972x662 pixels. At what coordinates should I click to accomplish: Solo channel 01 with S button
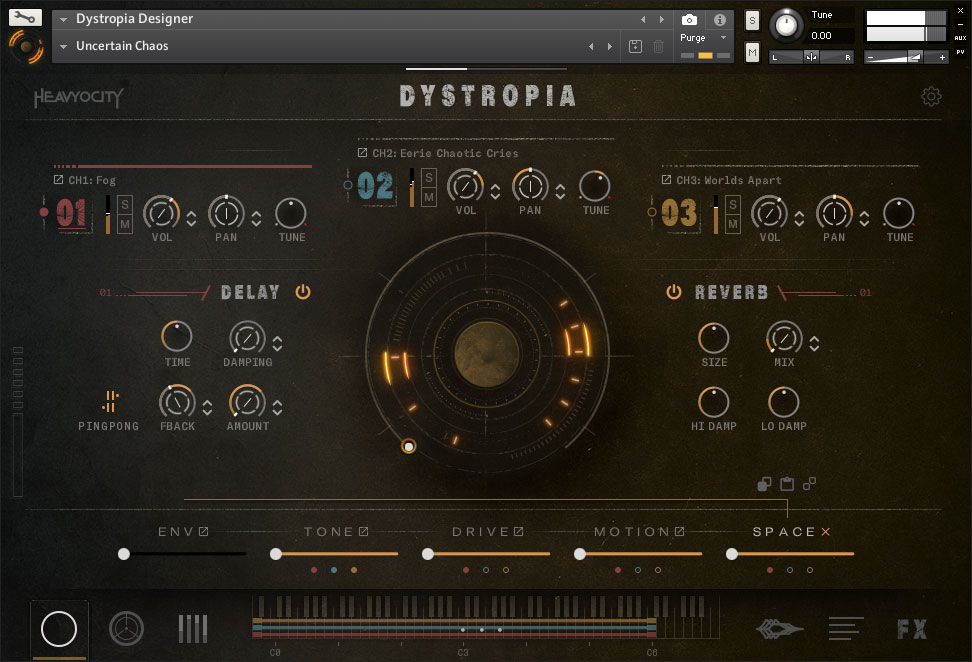point(126,204)
